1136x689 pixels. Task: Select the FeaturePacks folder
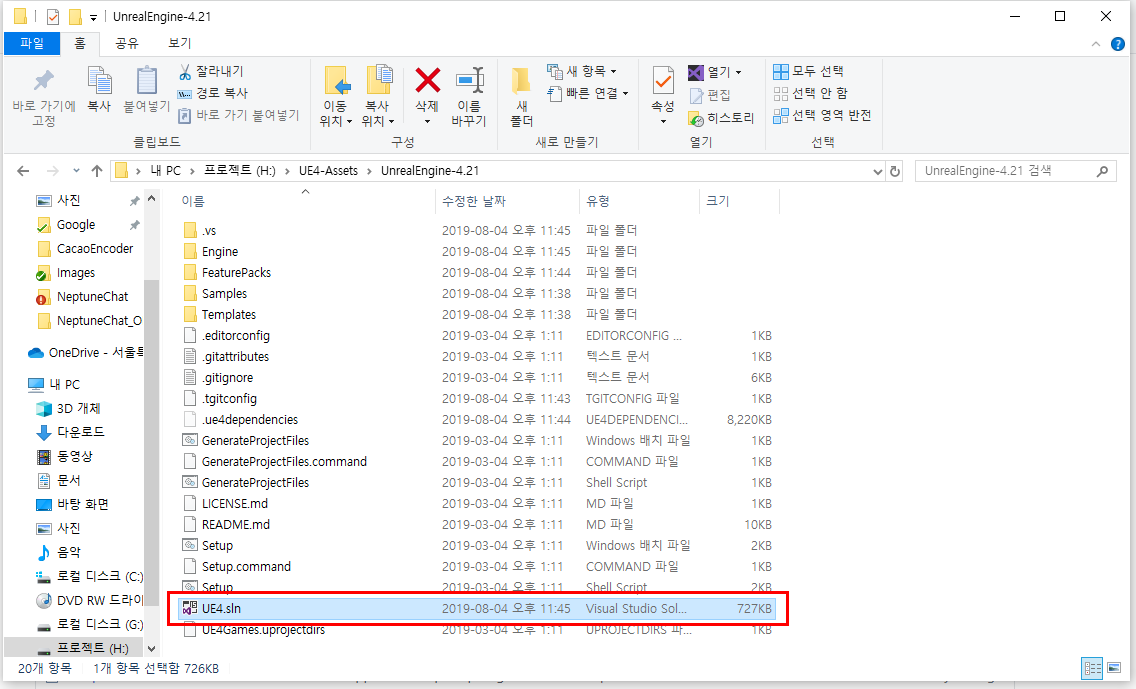click(x=227, y=272)
